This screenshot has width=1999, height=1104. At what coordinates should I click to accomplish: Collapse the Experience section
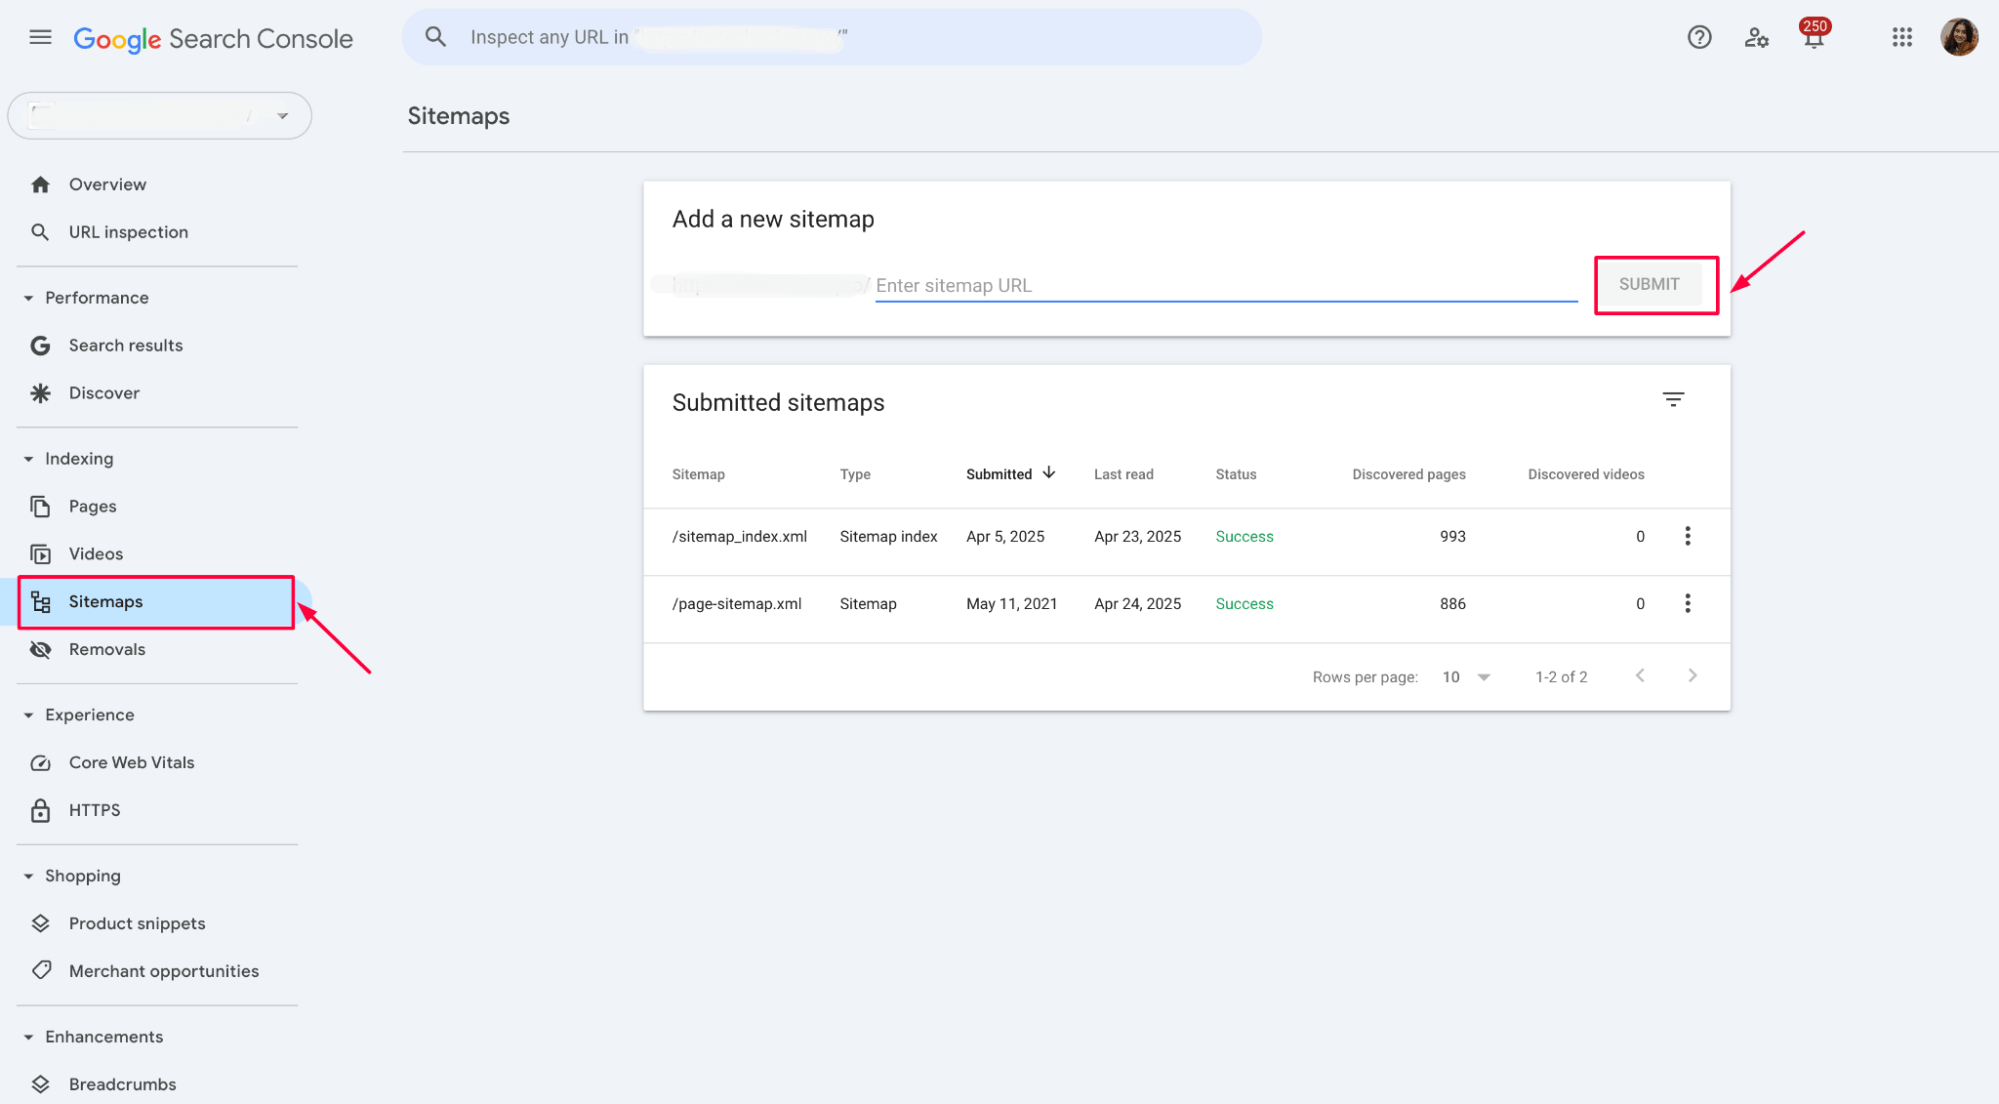[28, 715]
